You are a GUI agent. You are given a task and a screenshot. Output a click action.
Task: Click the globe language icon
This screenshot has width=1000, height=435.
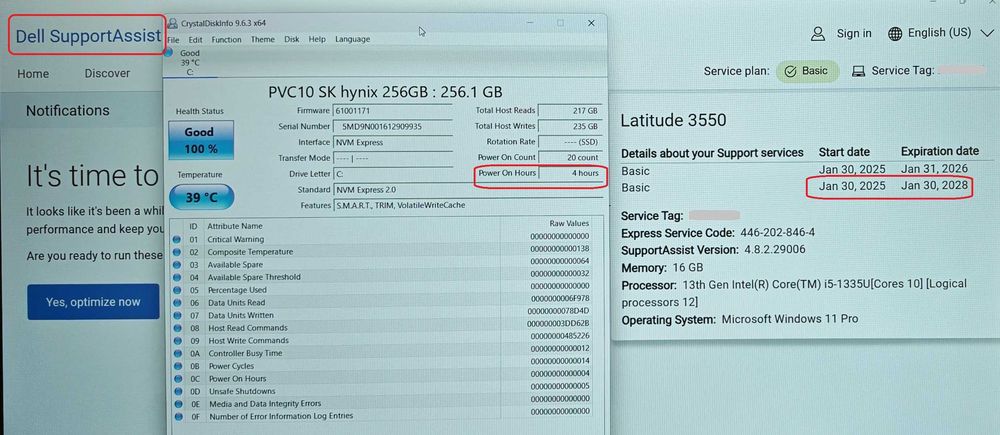895,34
